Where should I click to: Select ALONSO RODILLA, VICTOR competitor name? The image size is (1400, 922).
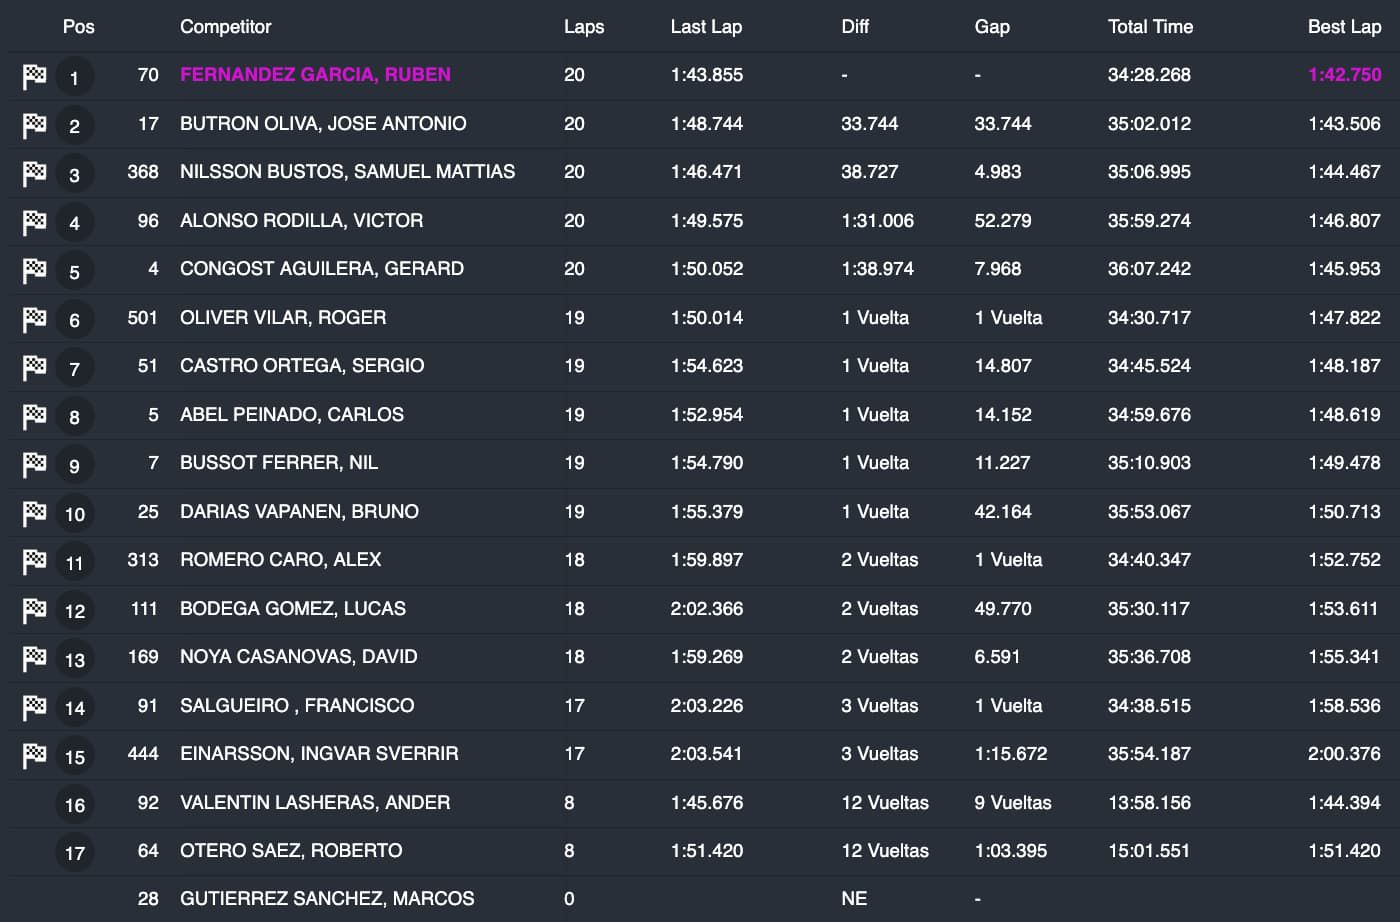pyautogui.click(x=301, y=221)
